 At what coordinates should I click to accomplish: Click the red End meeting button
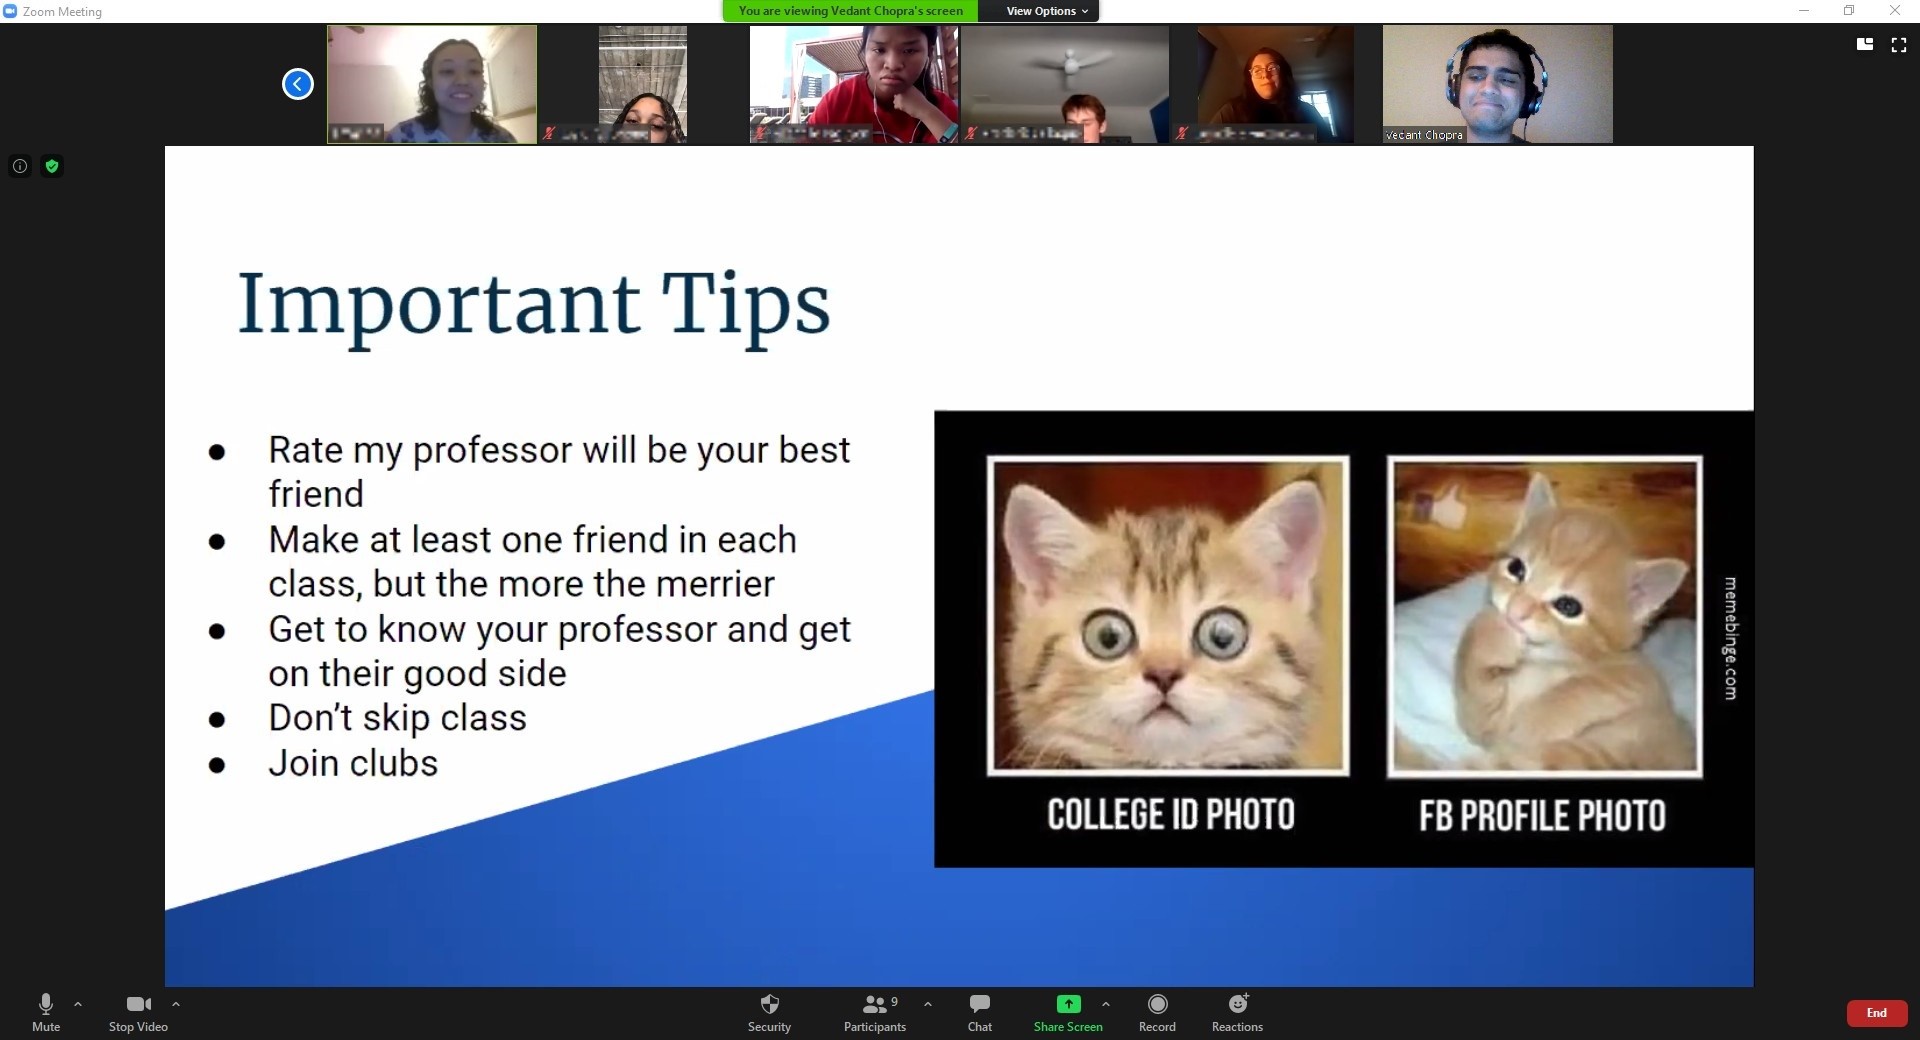coord(1876,1013)
